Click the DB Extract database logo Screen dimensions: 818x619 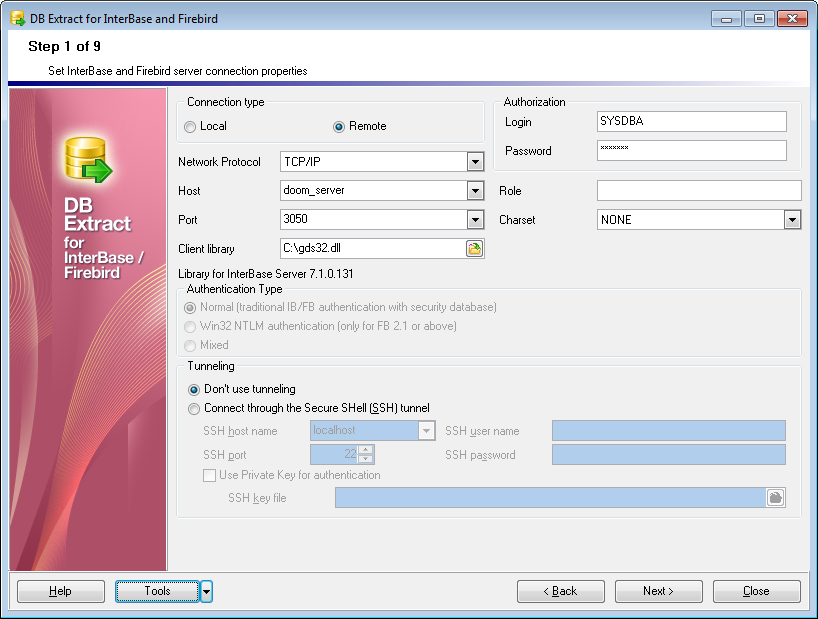click(88, 160)
